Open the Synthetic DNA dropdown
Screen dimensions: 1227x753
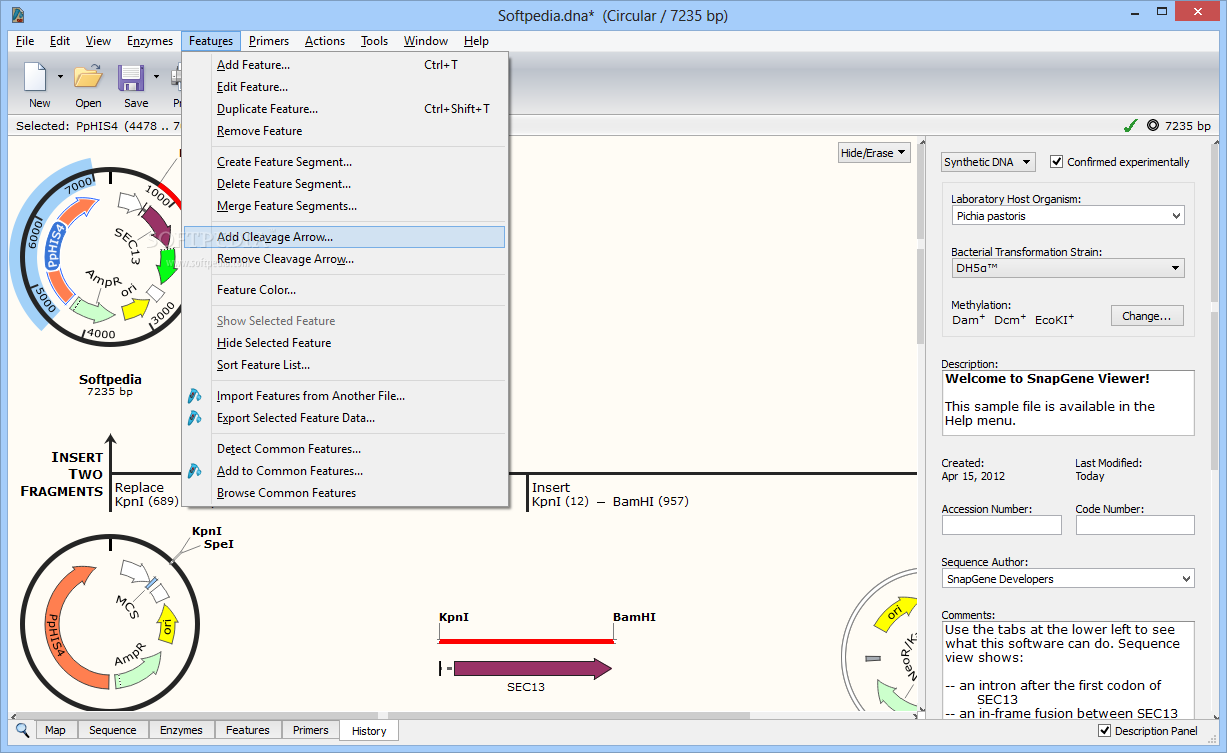(x=989, y=162)
